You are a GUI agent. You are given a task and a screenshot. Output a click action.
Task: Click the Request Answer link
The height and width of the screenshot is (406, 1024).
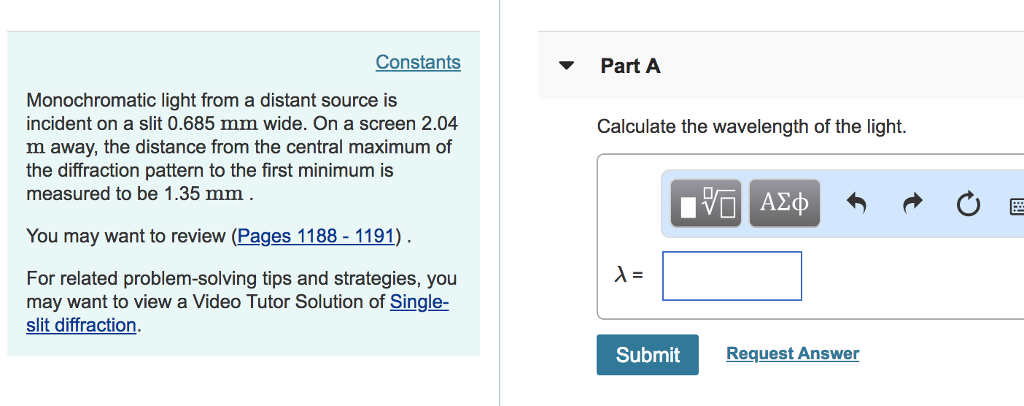(x=792, y=354)
